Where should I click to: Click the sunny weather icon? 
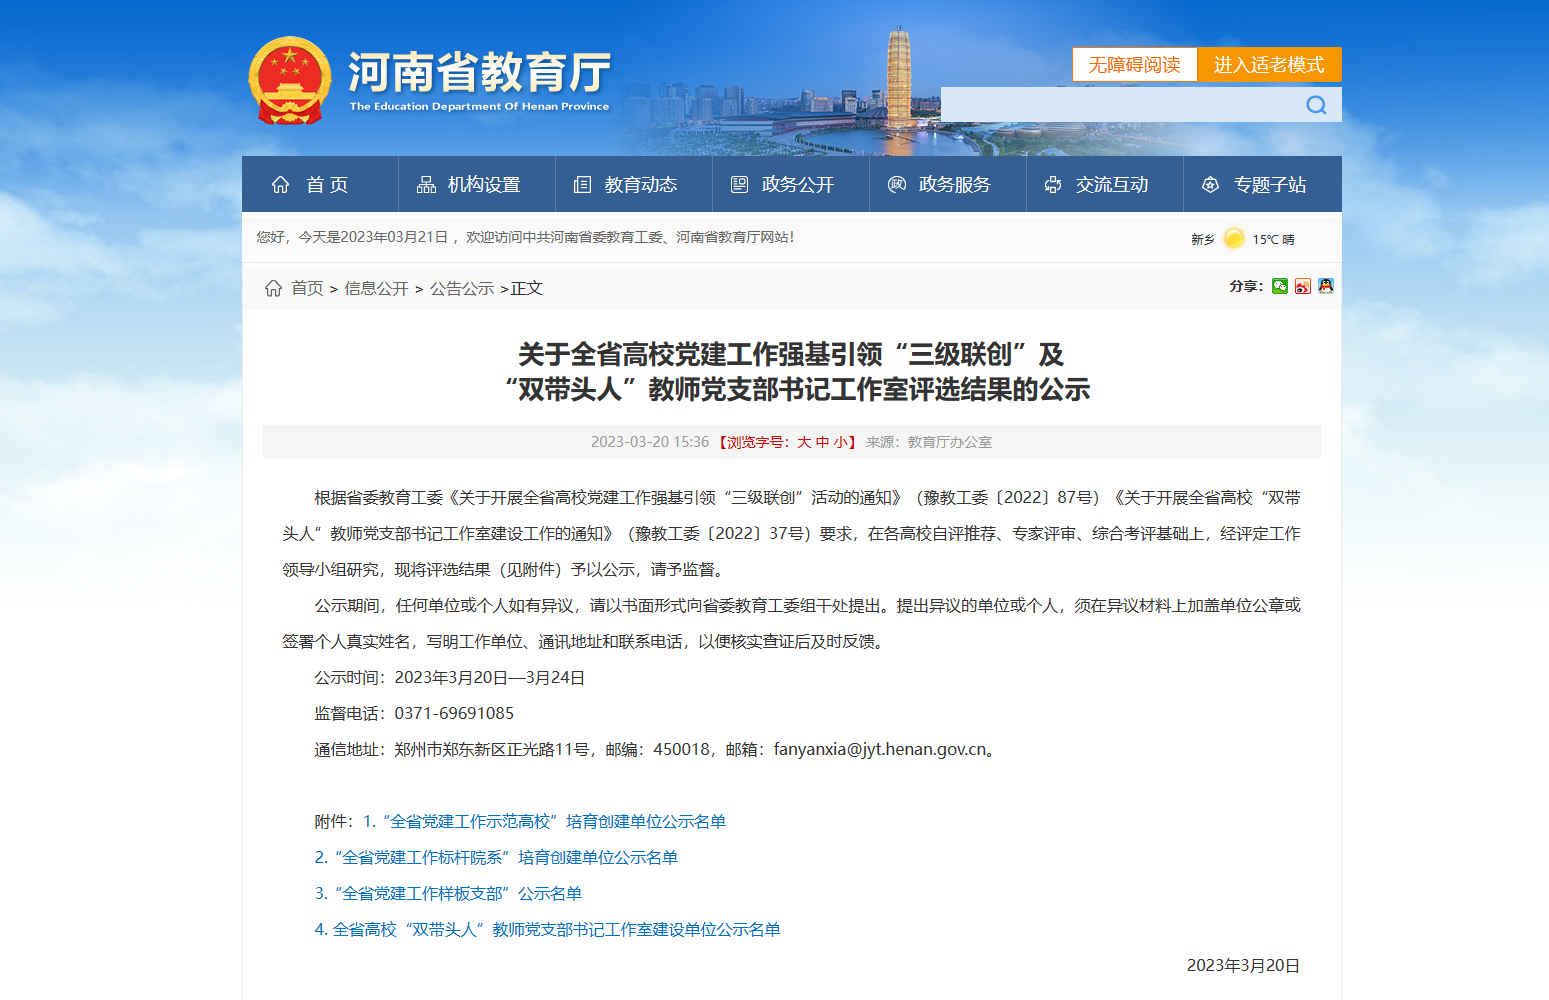click(1234, 238)
